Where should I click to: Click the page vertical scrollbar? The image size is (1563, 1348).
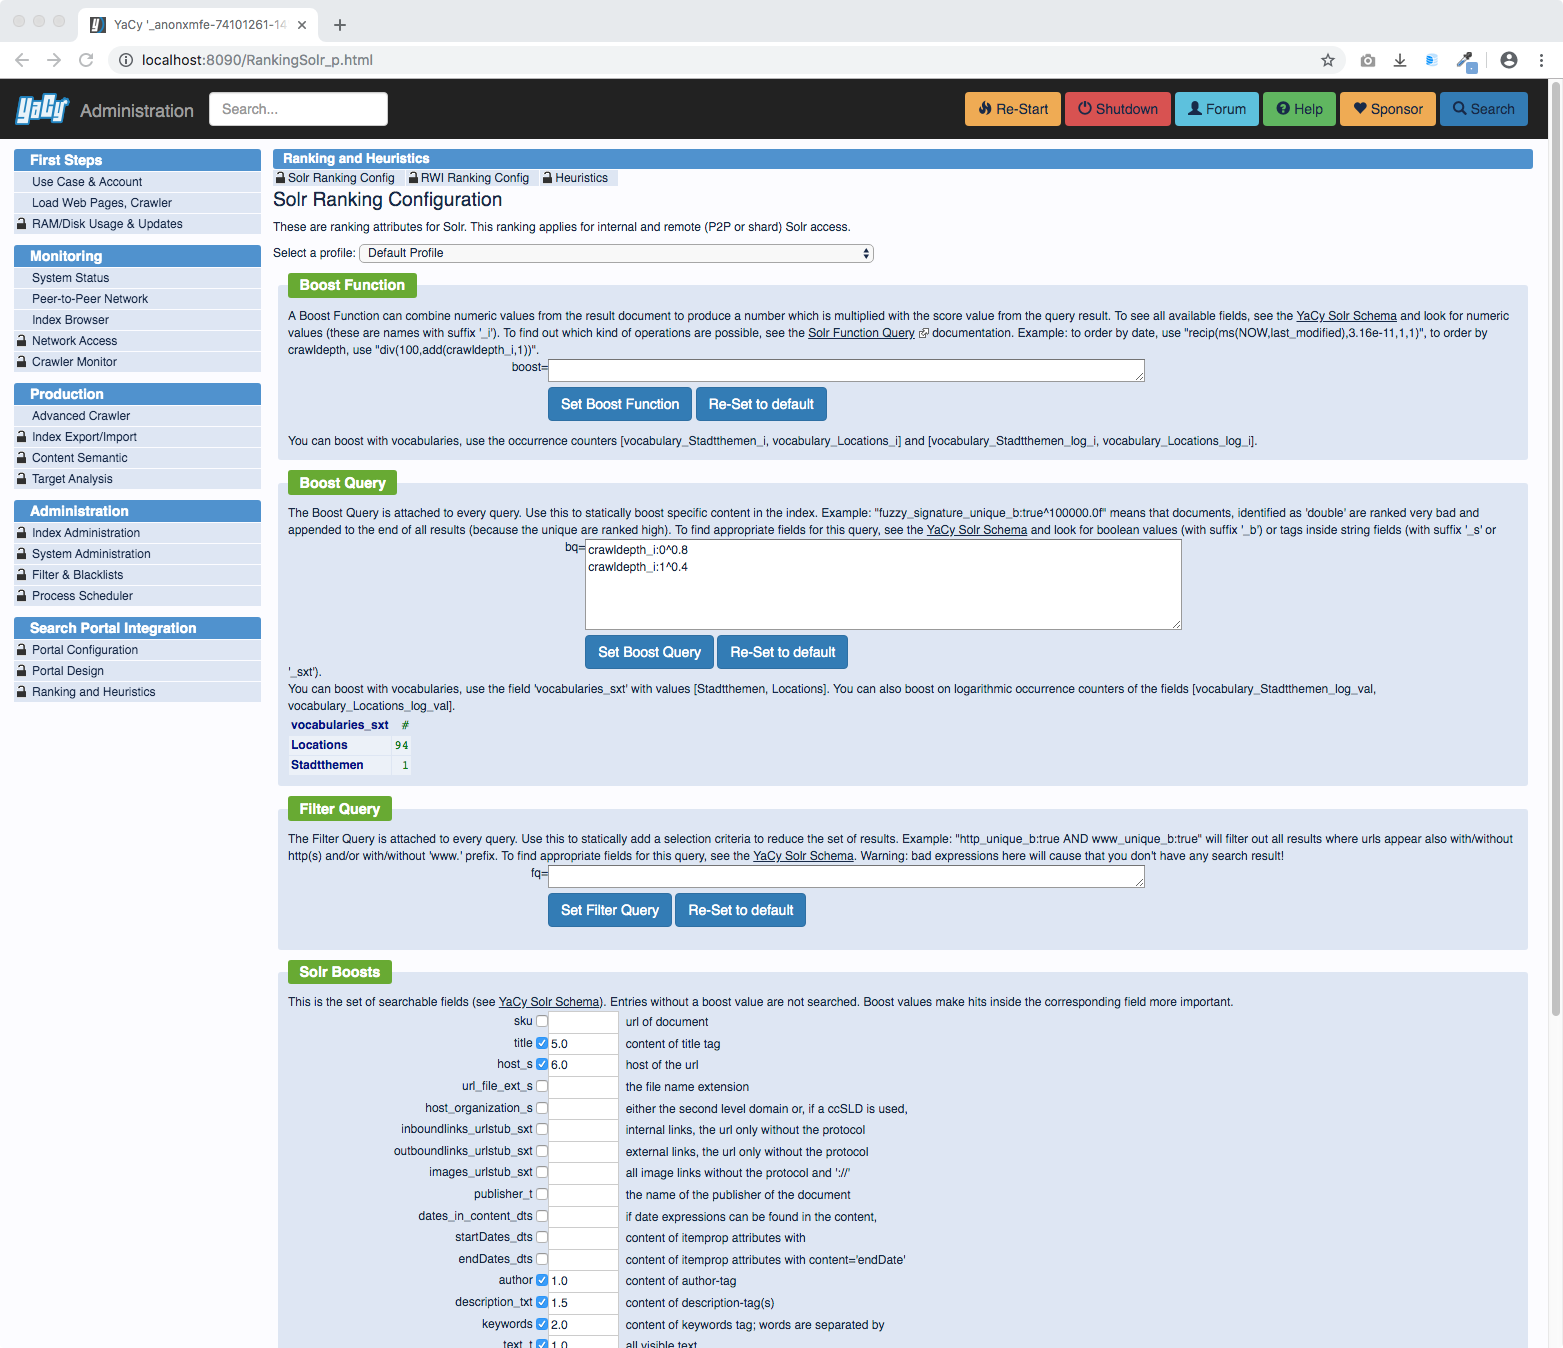[1555, 548]
